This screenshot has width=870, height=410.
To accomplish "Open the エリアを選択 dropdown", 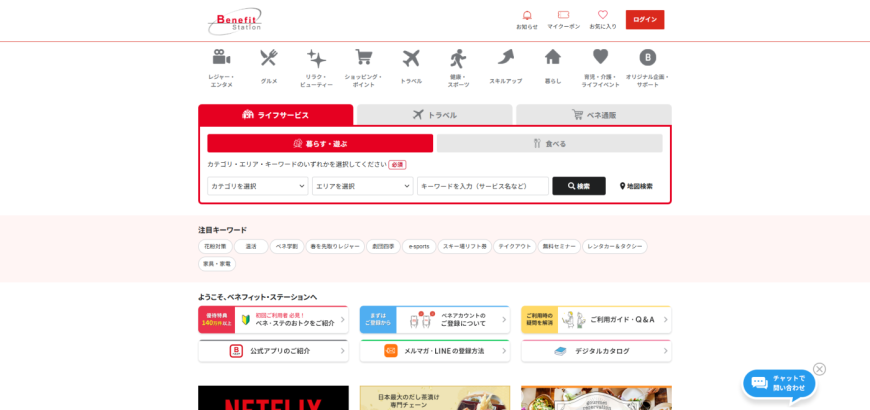I will click(363, 186).
